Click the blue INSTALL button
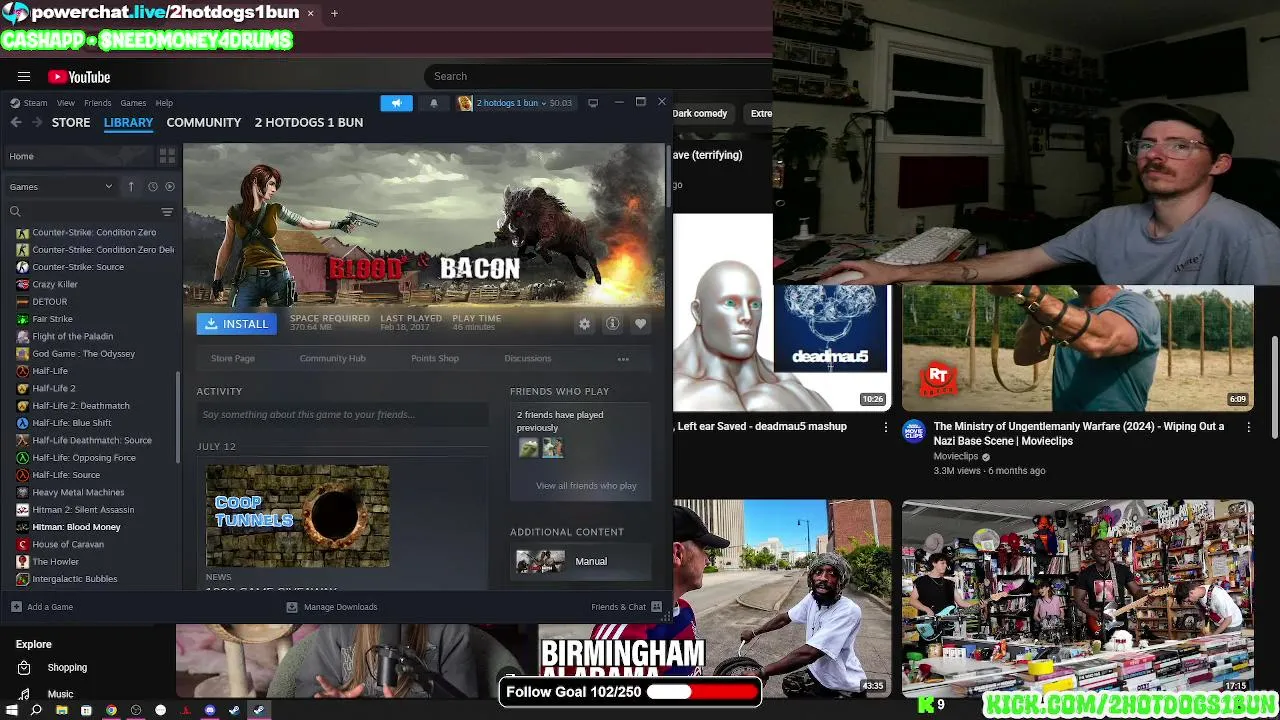The height and width of the screenshot is (720, 1280). coord(237,324)
